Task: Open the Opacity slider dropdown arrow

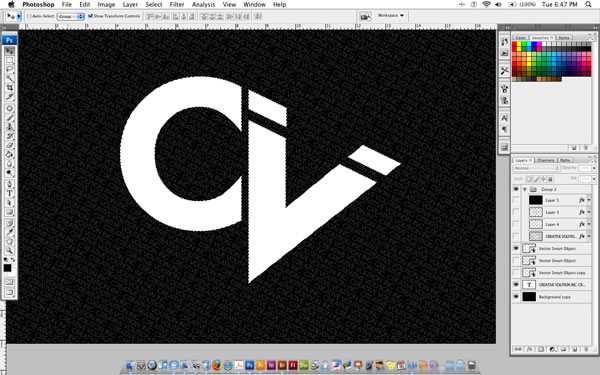Action: tap(594, 168)
